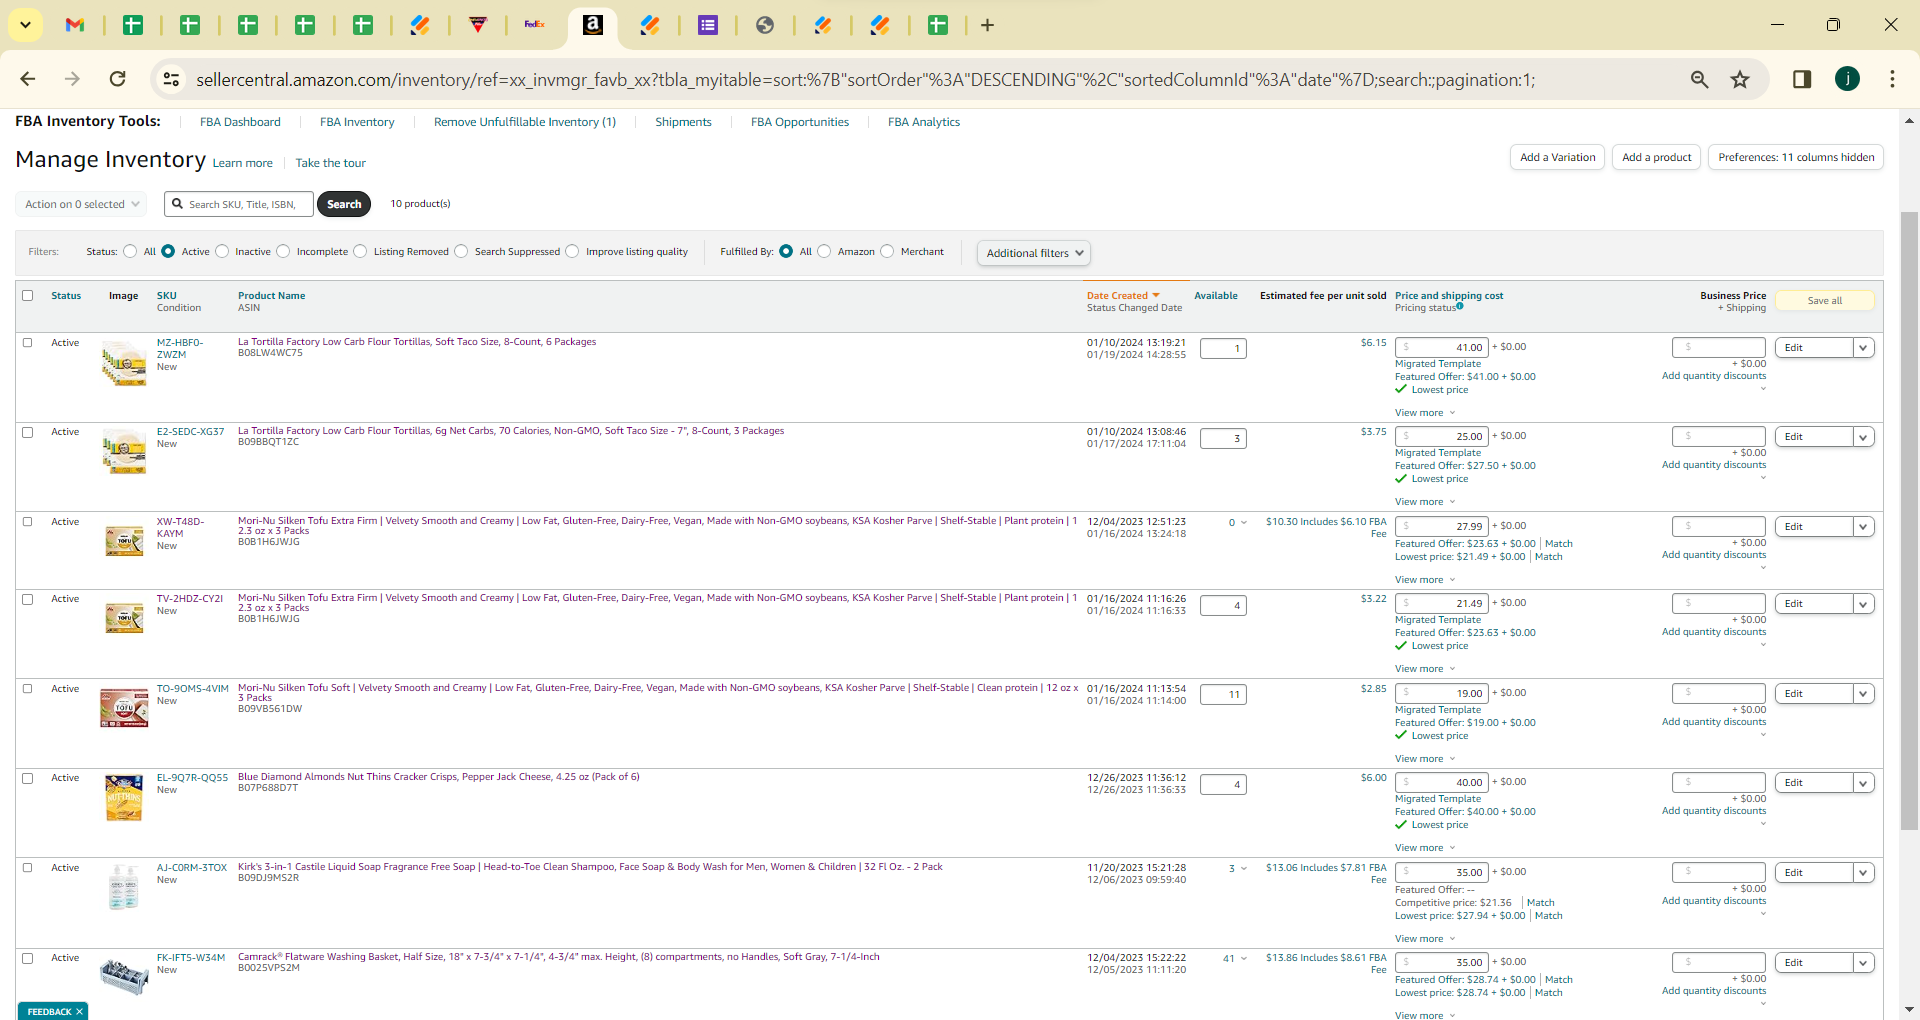Open FBA Opportunities
1920x1020 pixels.
[800, 122]
